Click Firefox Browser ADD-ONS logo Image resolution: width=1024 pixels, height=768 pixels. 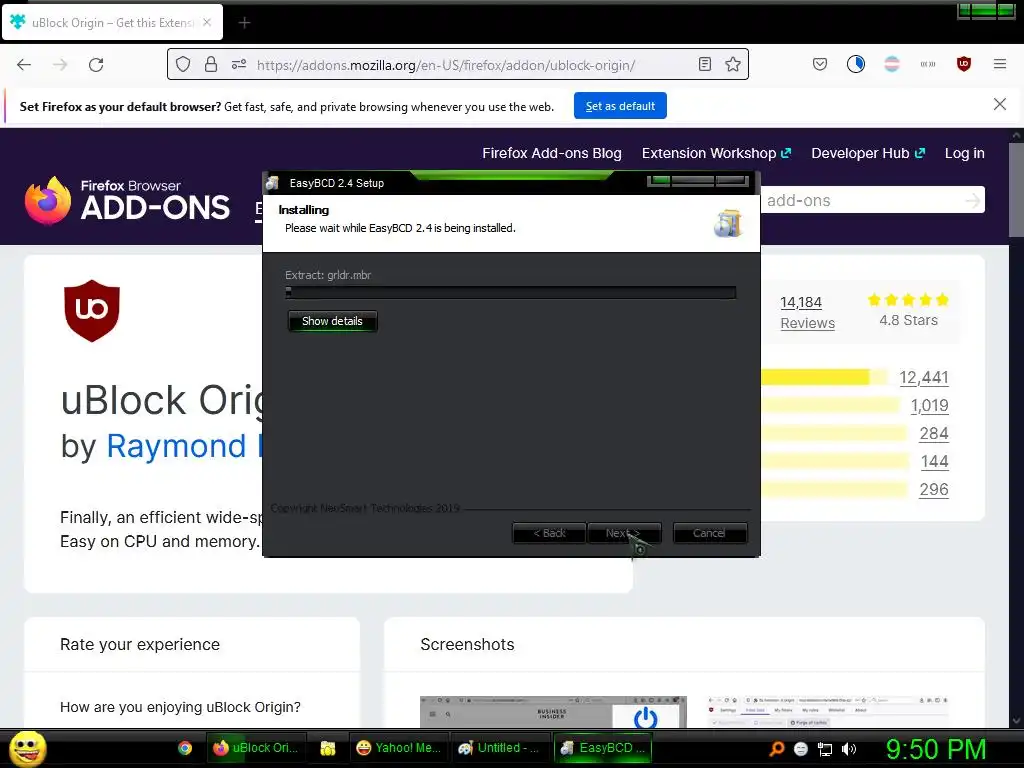tap(127, 200)
